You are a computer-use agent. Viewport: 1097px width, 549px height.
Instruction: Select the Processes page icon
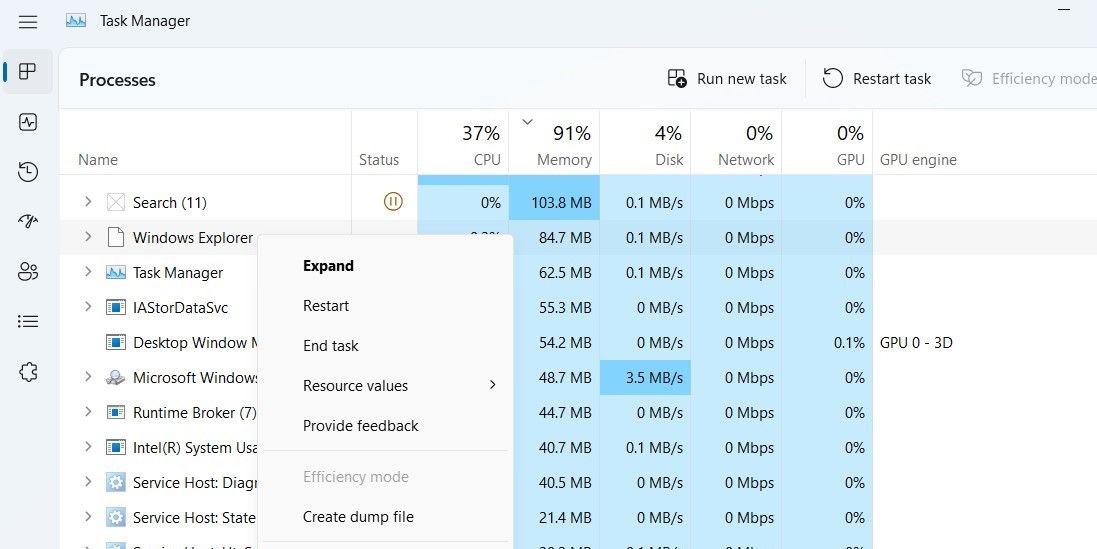click(x=28, y=72)
